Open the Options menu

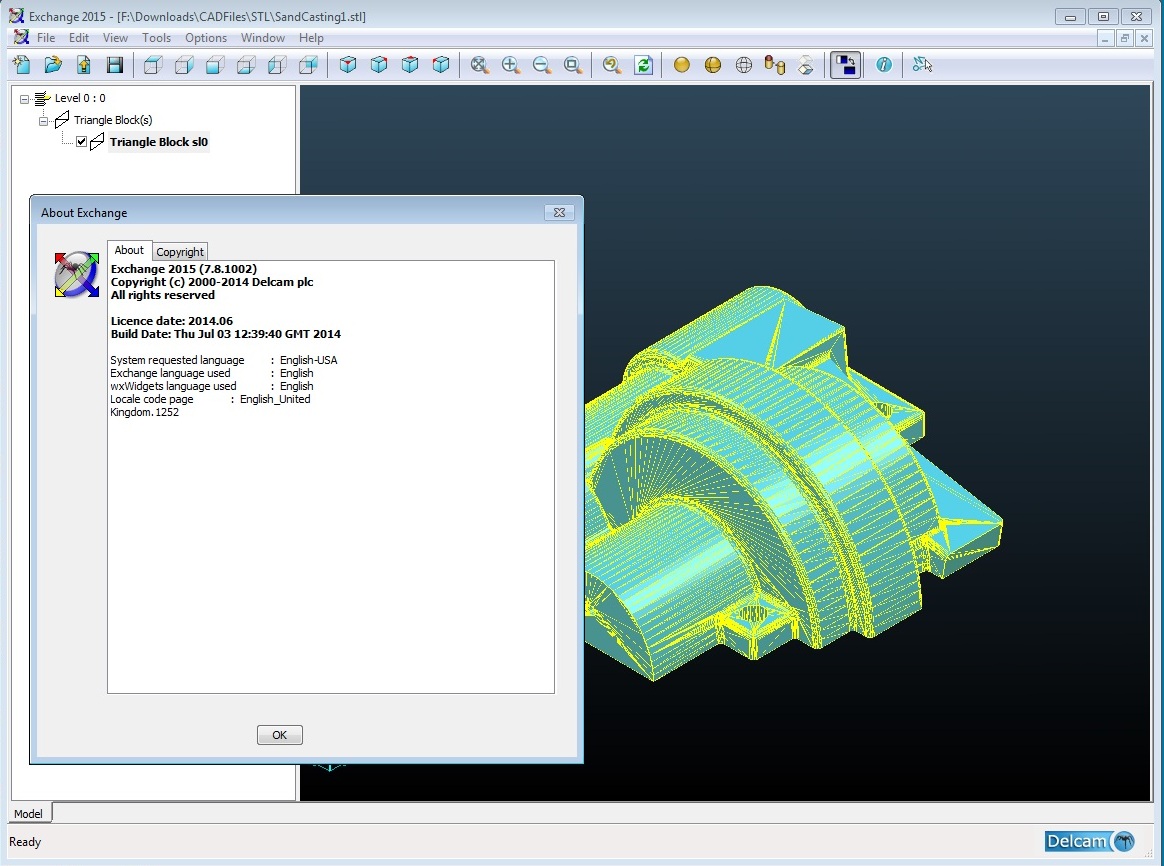click(206, 38)
